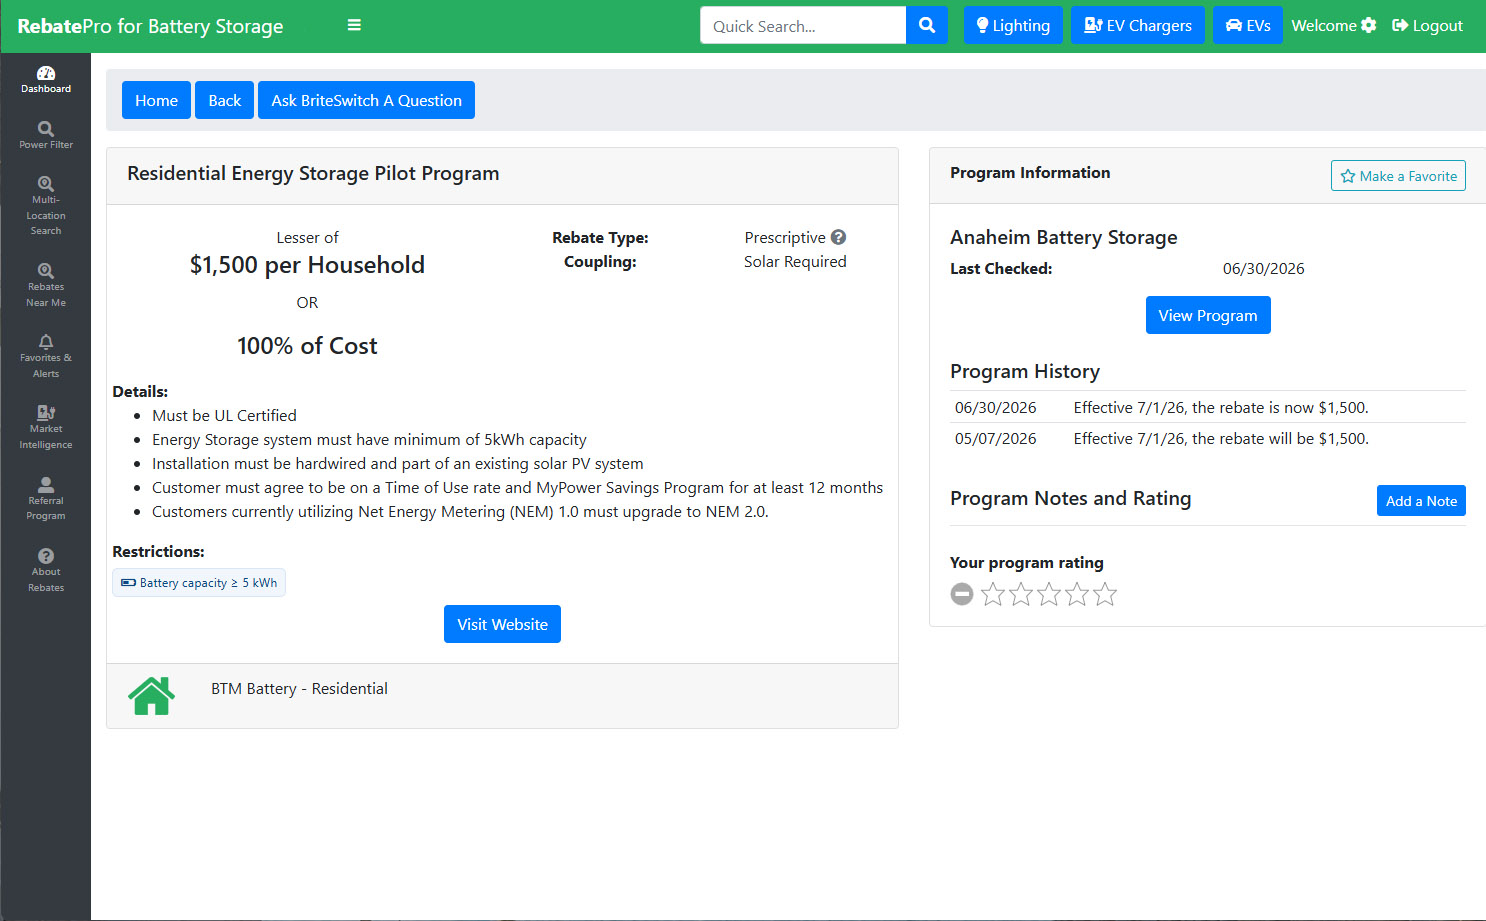Select the 05/07/2026 program history row
The image size is (1486, 921).
[x=1208, y=438]
